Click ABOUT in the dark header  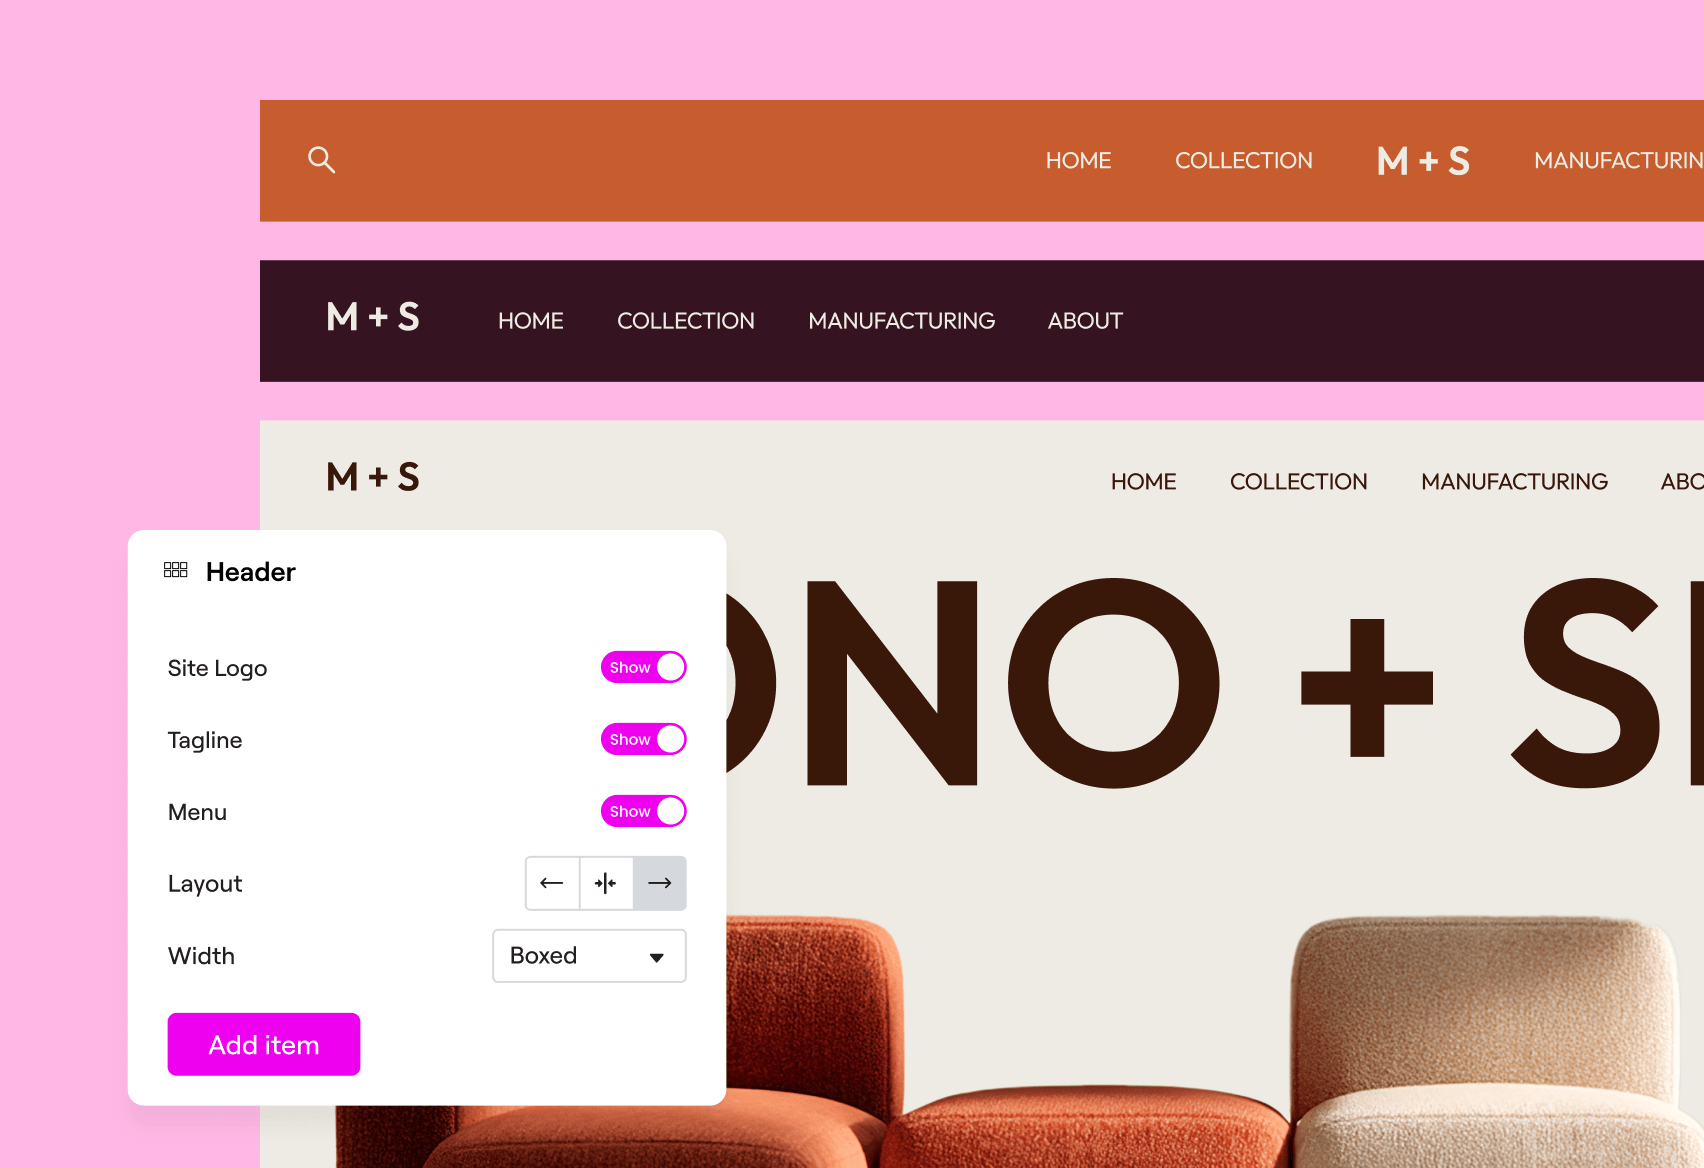pyautogui.click(x=1085, y=321)
